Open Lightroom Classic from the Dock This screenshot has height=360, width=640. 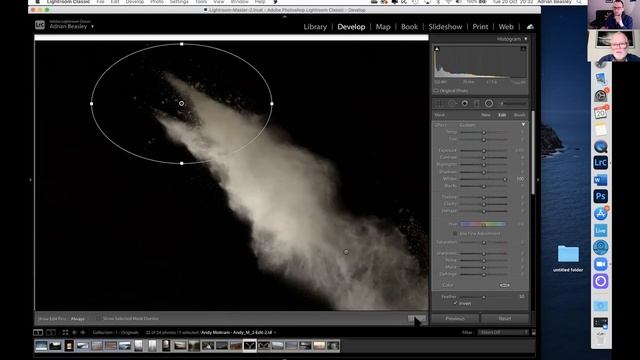tap(600, 162)
